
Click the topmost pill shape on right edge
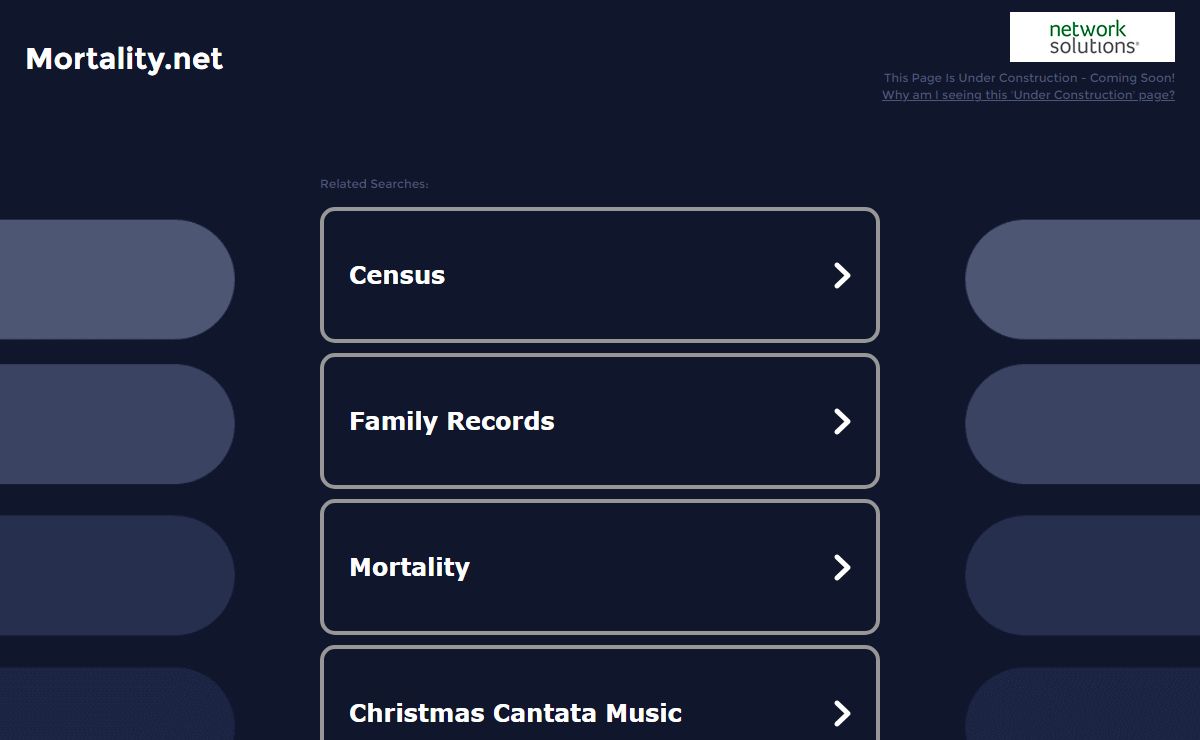[1083, 279]
